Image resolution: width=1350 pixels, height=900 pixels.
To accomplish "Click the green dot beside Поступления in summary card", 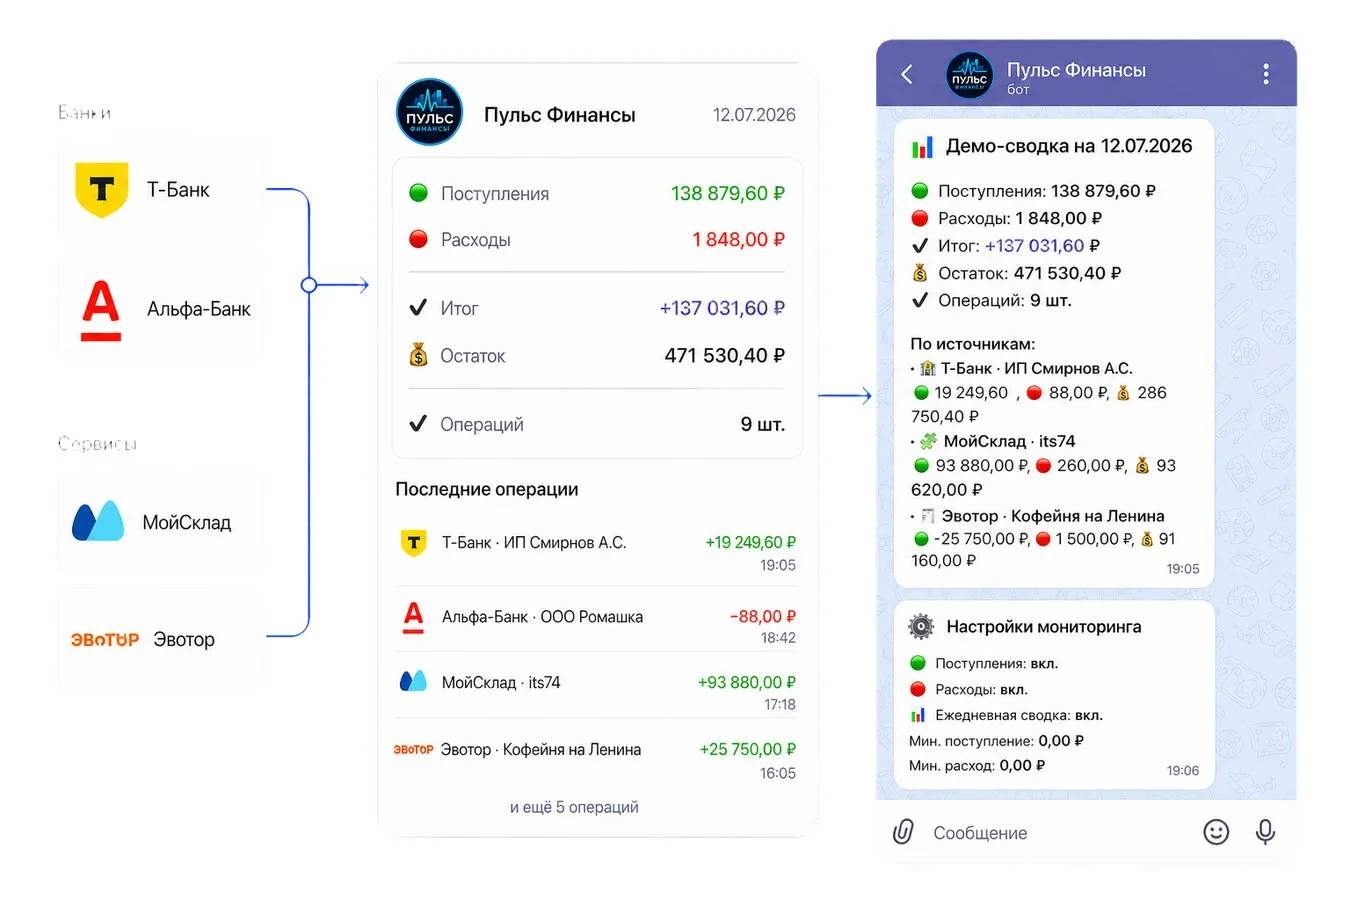I will pos(419,193).
